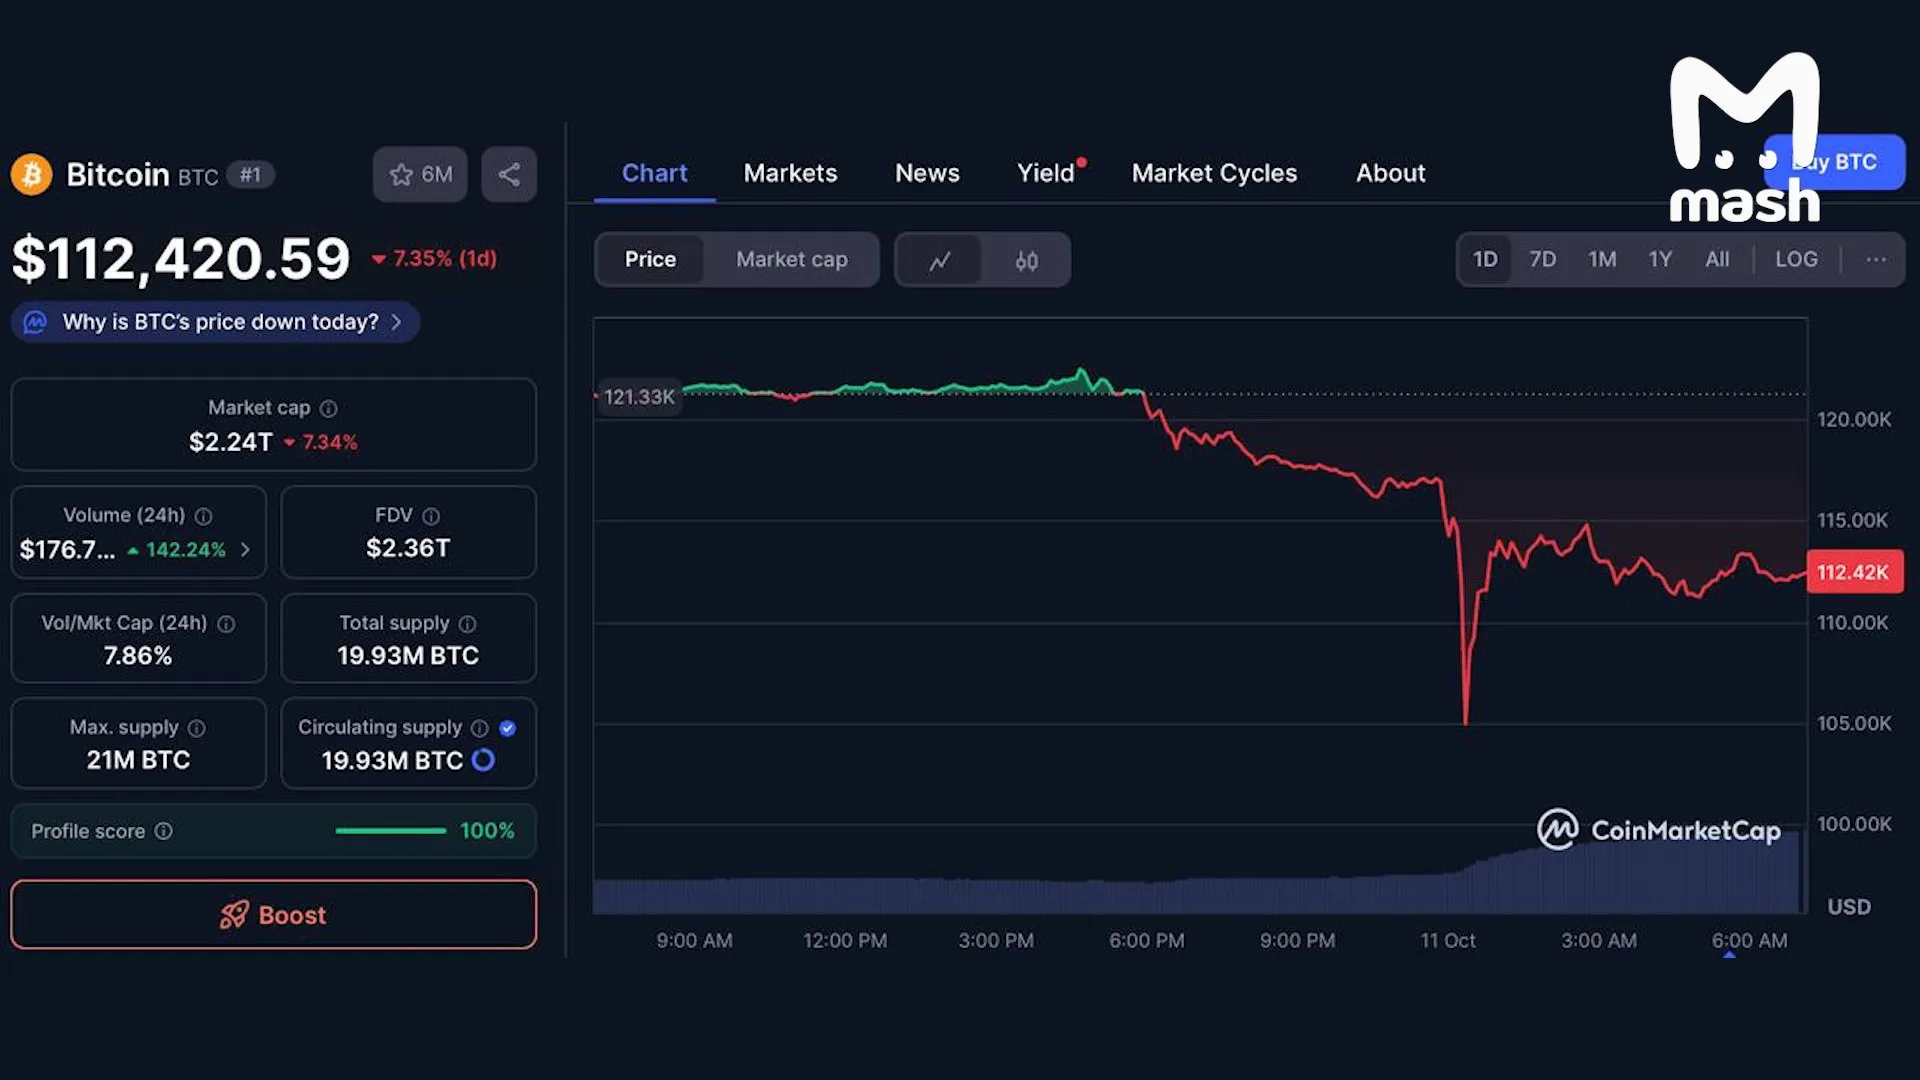Expand the Volume (24h) details chevron

click(245, 550)
